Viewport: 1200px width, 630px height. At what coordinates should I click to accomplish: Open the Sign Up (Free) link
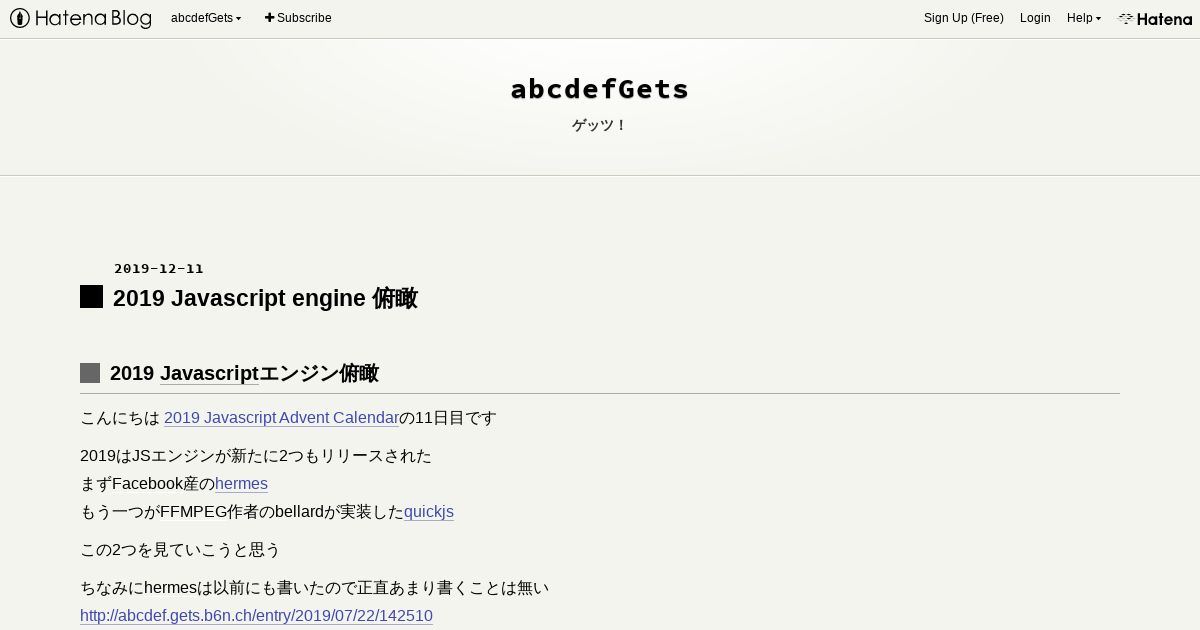pyautogui.click(x=963, y=18)
